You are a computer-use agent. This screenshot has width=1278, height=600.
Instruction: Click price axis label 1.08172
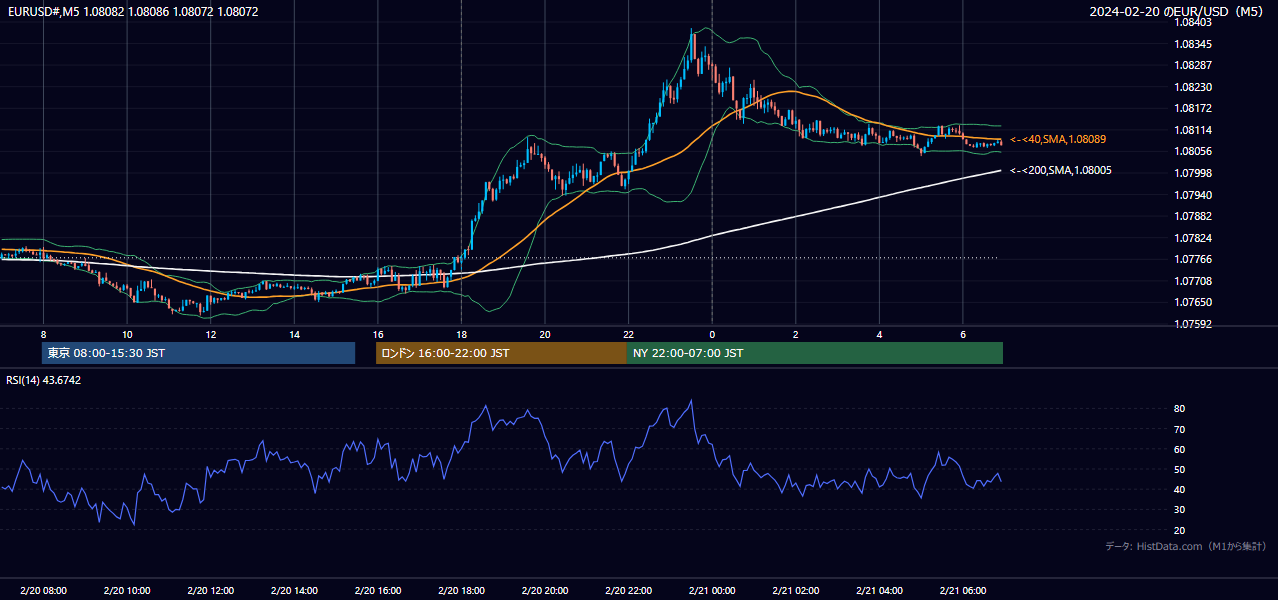pos(1192,108)
